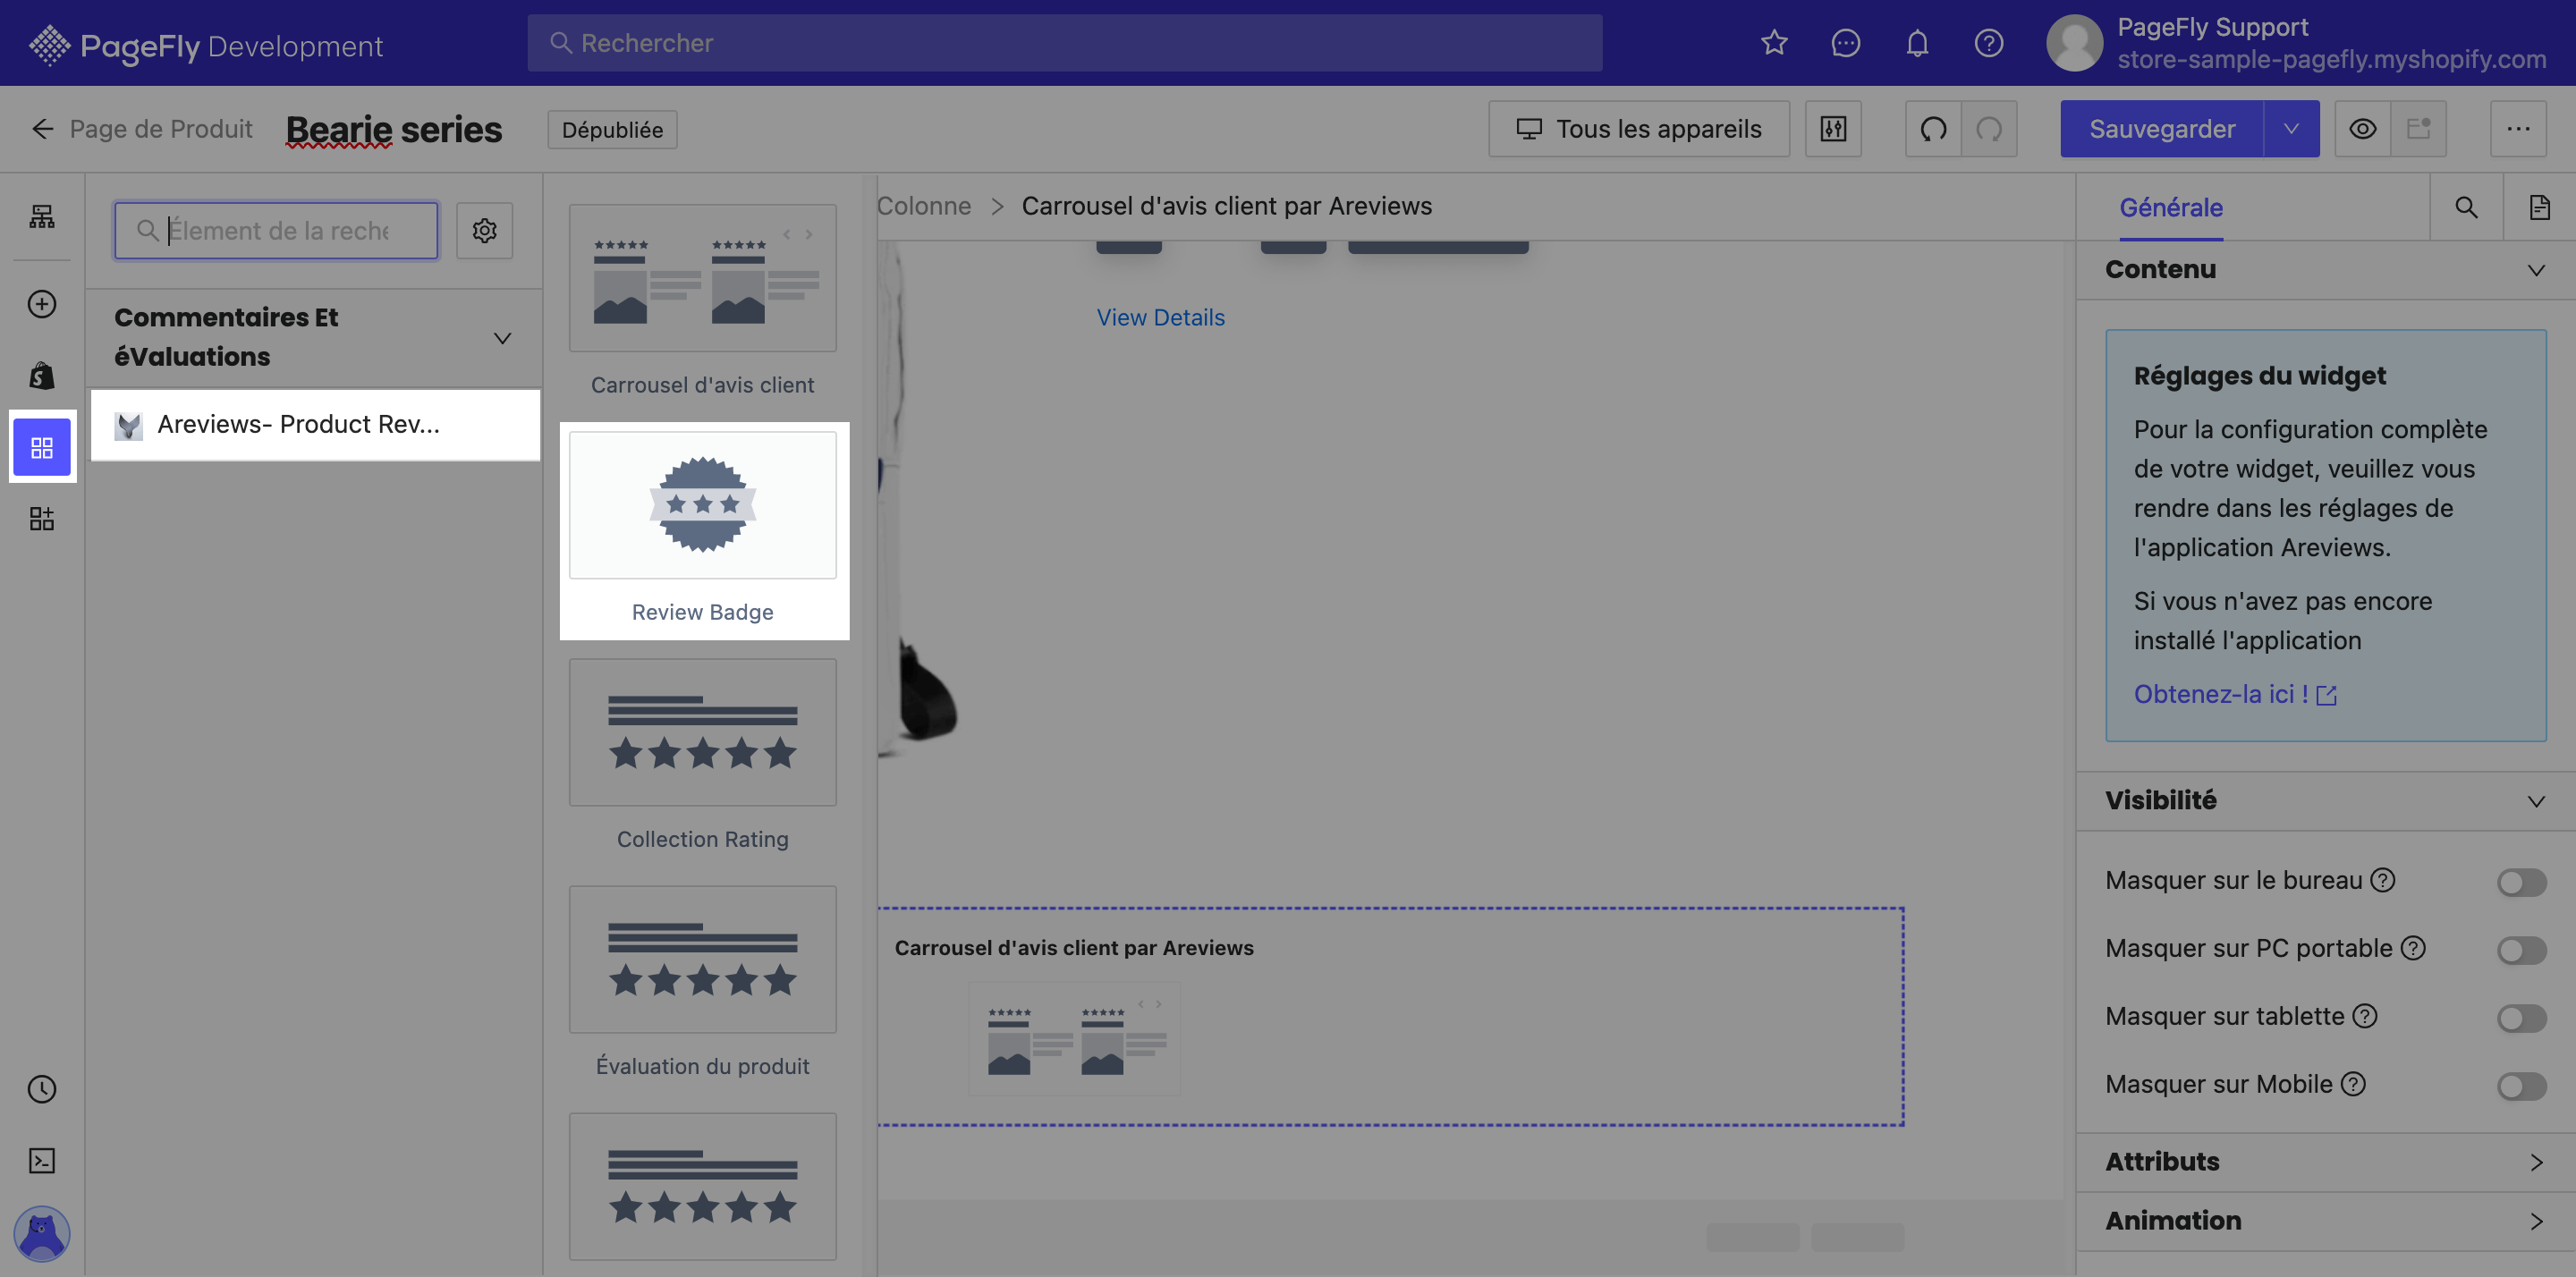
Task: Open the Sauvegarder dropdown arrow
Action: pyautogui.click(x=2291, y=129)
